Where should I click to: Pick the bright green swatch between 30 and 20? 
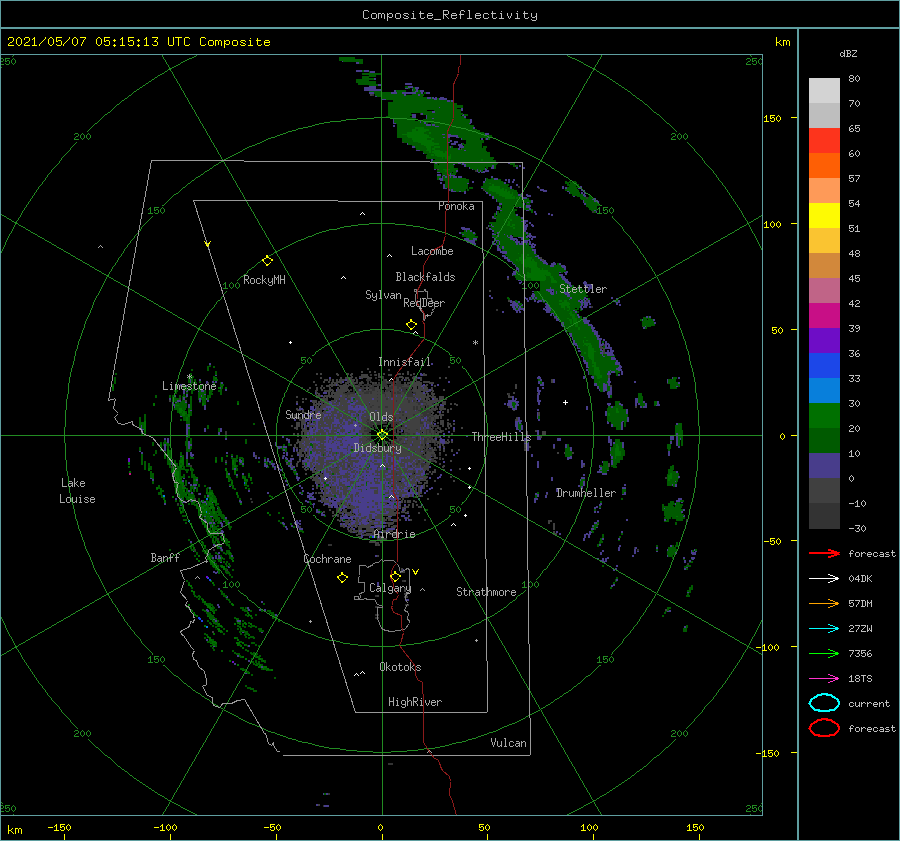824,416
